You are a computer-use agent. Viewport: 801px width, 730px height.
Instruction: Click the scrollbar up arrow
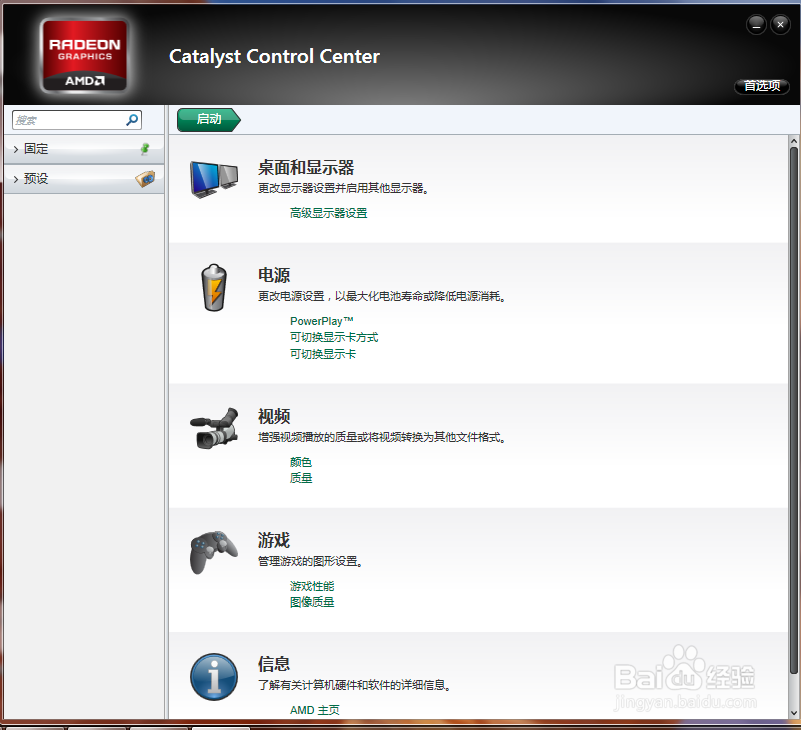pyautogui.click(x=793, y=140)
